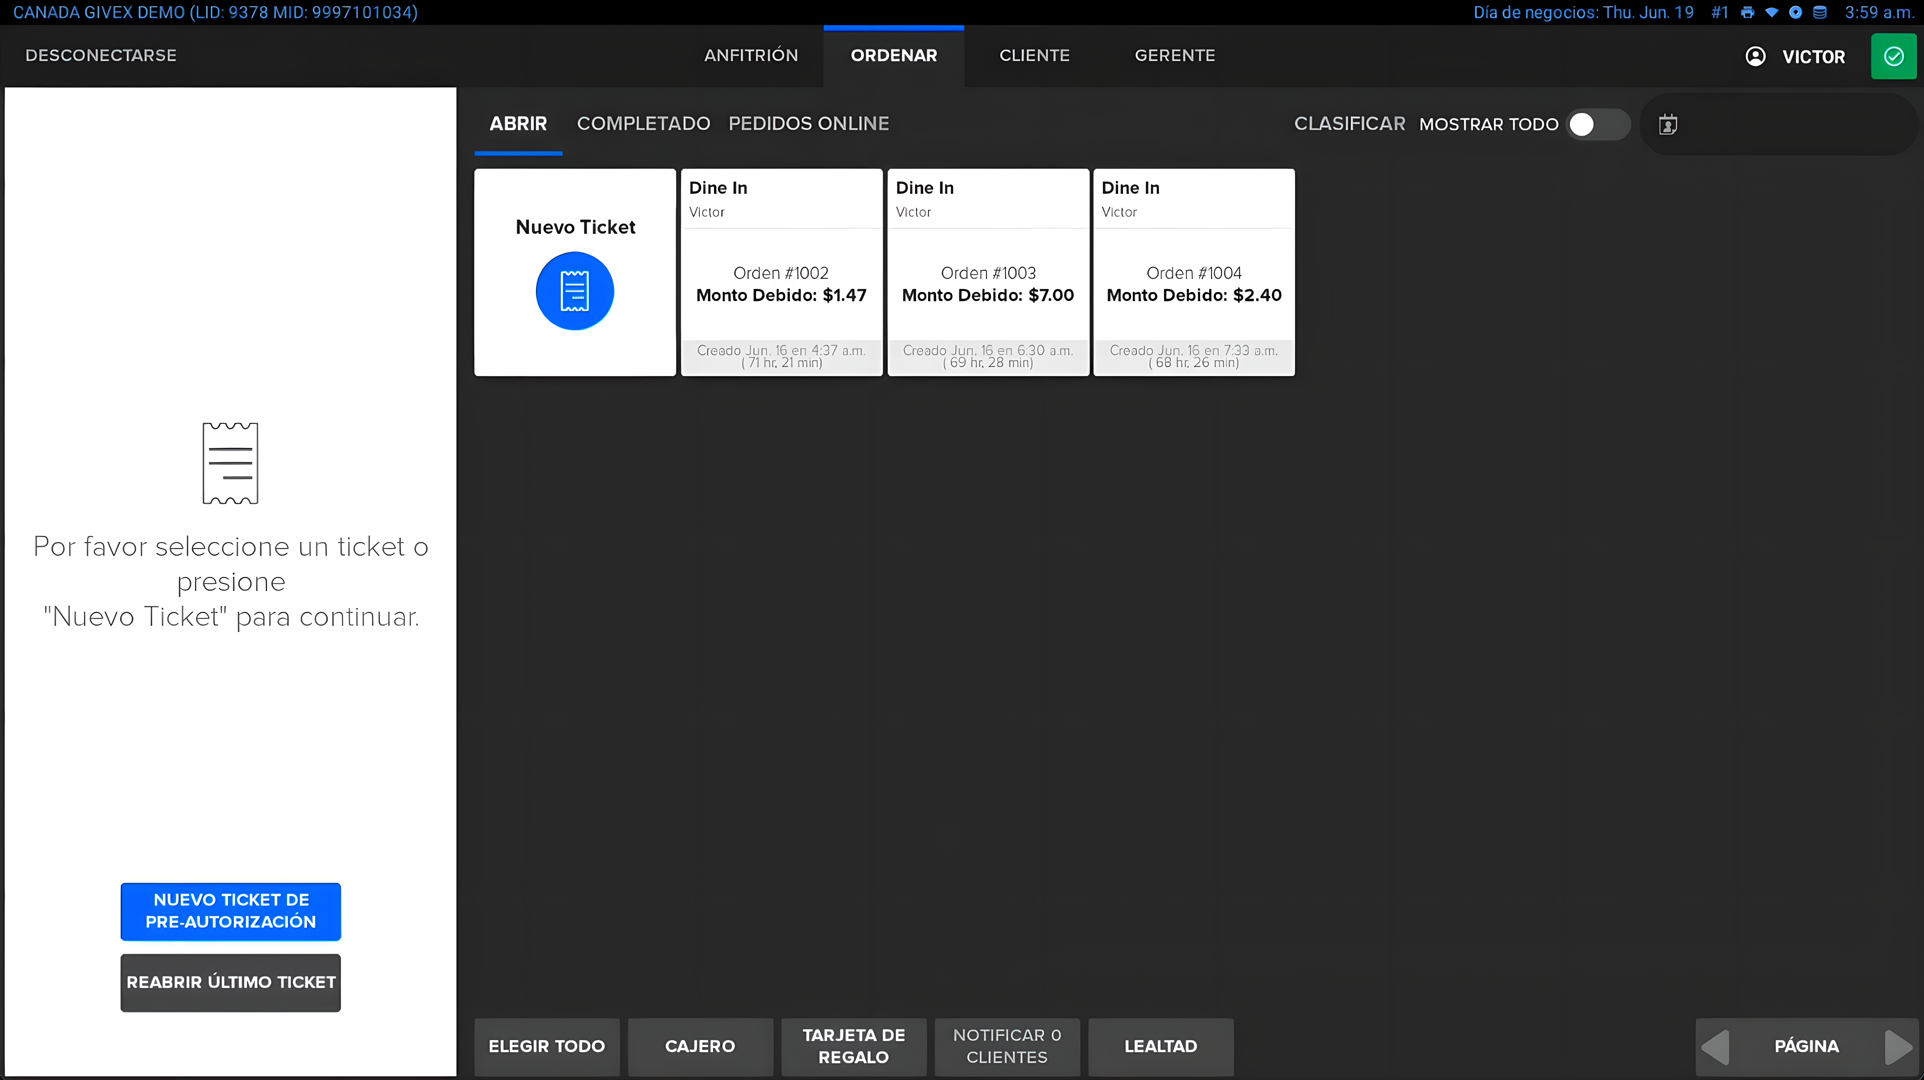Image resolution: width=1924 pixels, height=1080 pixels.
Task: Go to previous page arrow
Action: [1716, 1047]
